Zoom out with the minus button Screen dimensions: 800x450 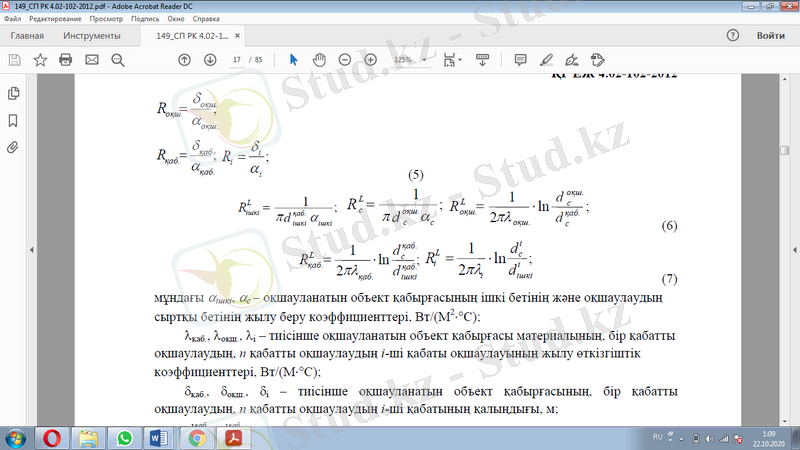coord(345,60)
